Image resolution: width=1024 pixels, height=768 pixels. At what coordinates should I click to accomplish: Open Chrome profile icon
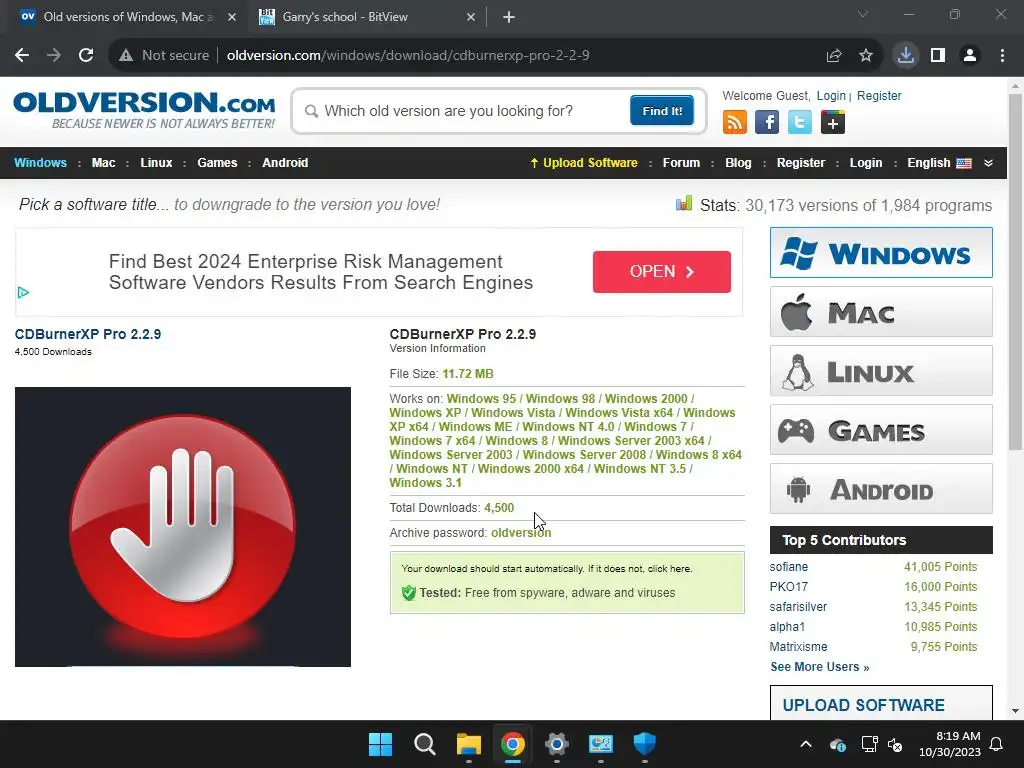(x=970, y=56)
